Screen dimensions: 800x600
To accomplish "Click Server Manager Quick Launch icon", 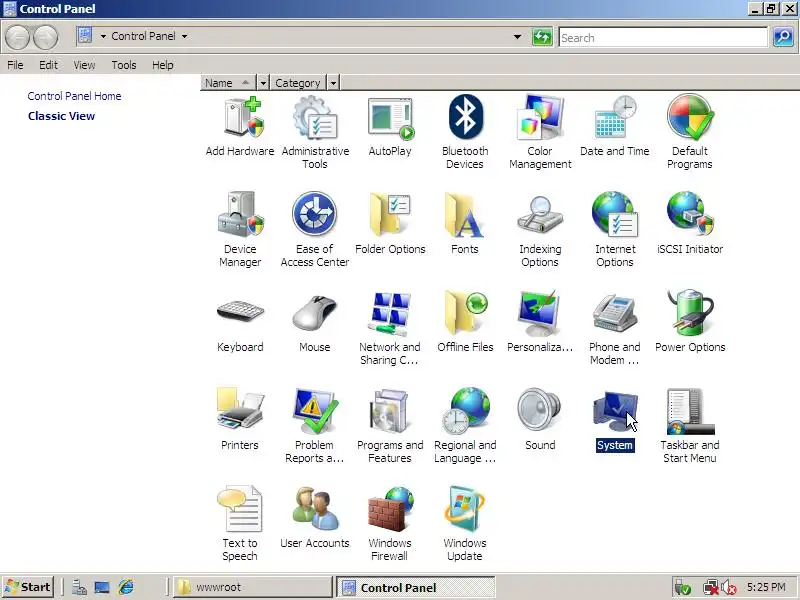I will [x=79, y=587].
